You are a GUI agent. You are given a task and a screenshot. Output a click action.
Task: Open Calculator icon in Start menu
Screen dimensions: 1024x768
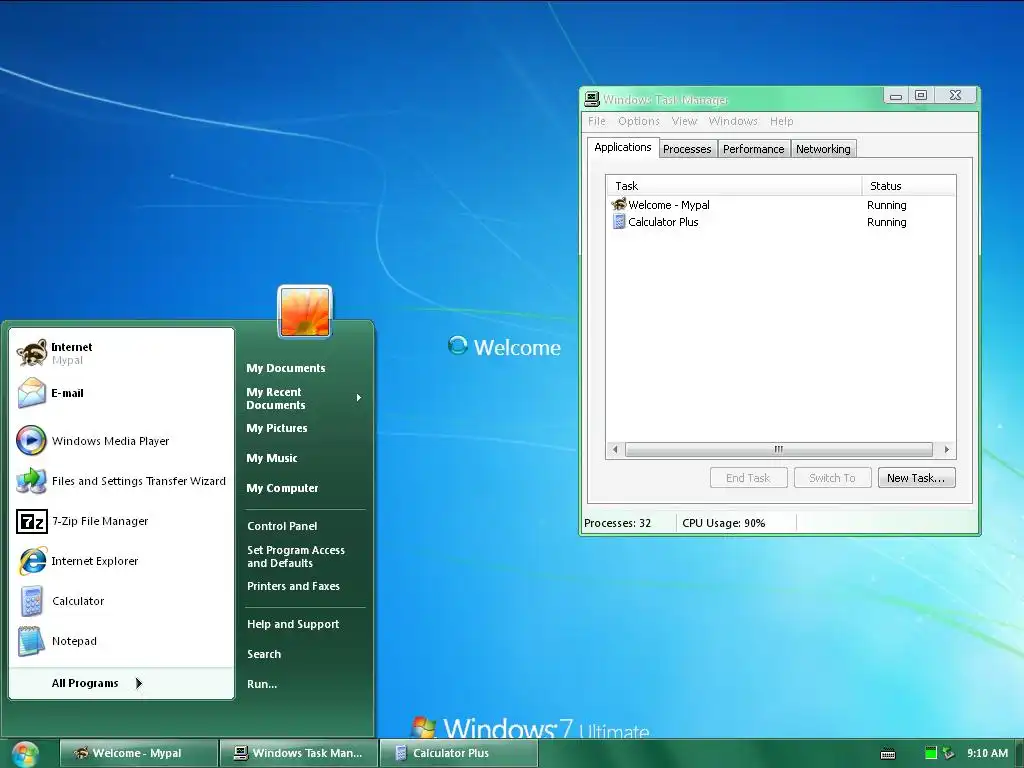tap(31, 601)
